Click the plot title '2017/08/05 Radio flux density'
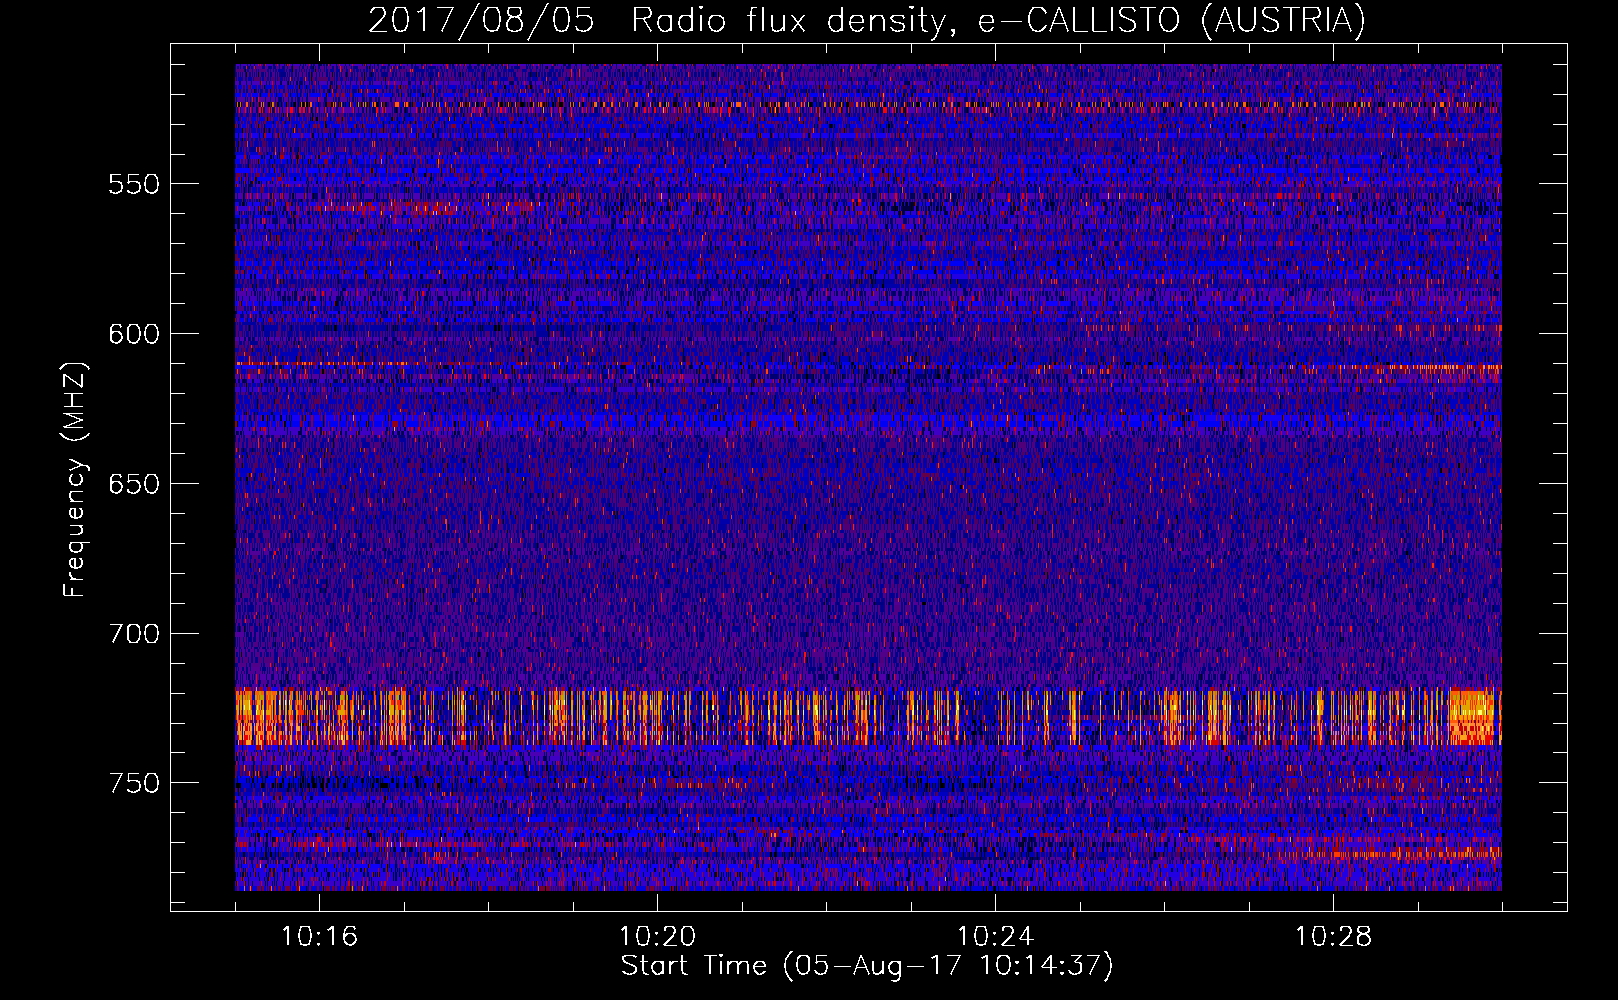The width and height of the screenshot is (1618, 1000). [x=866, y=20]
